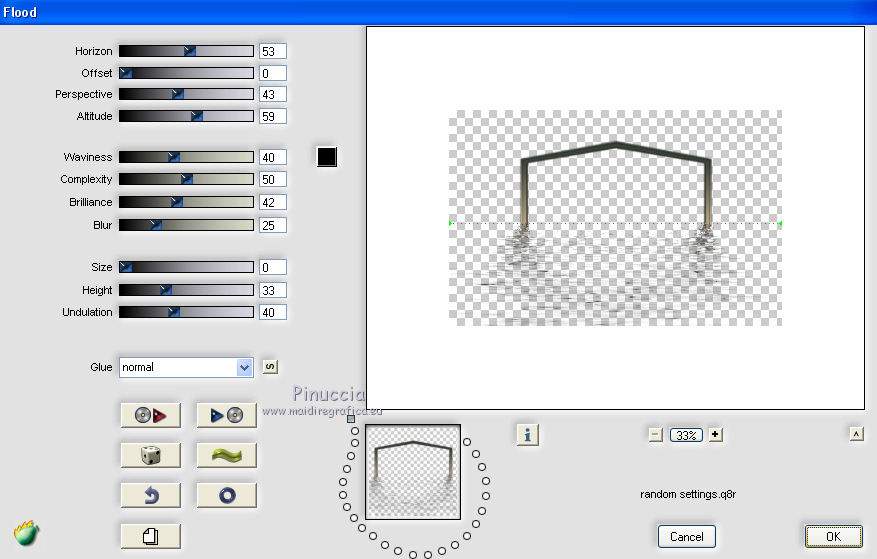Image resolution: width=877 pixels, height=559 pixels.
Task: Click the green wave button
Action: [x=227, y=455]
